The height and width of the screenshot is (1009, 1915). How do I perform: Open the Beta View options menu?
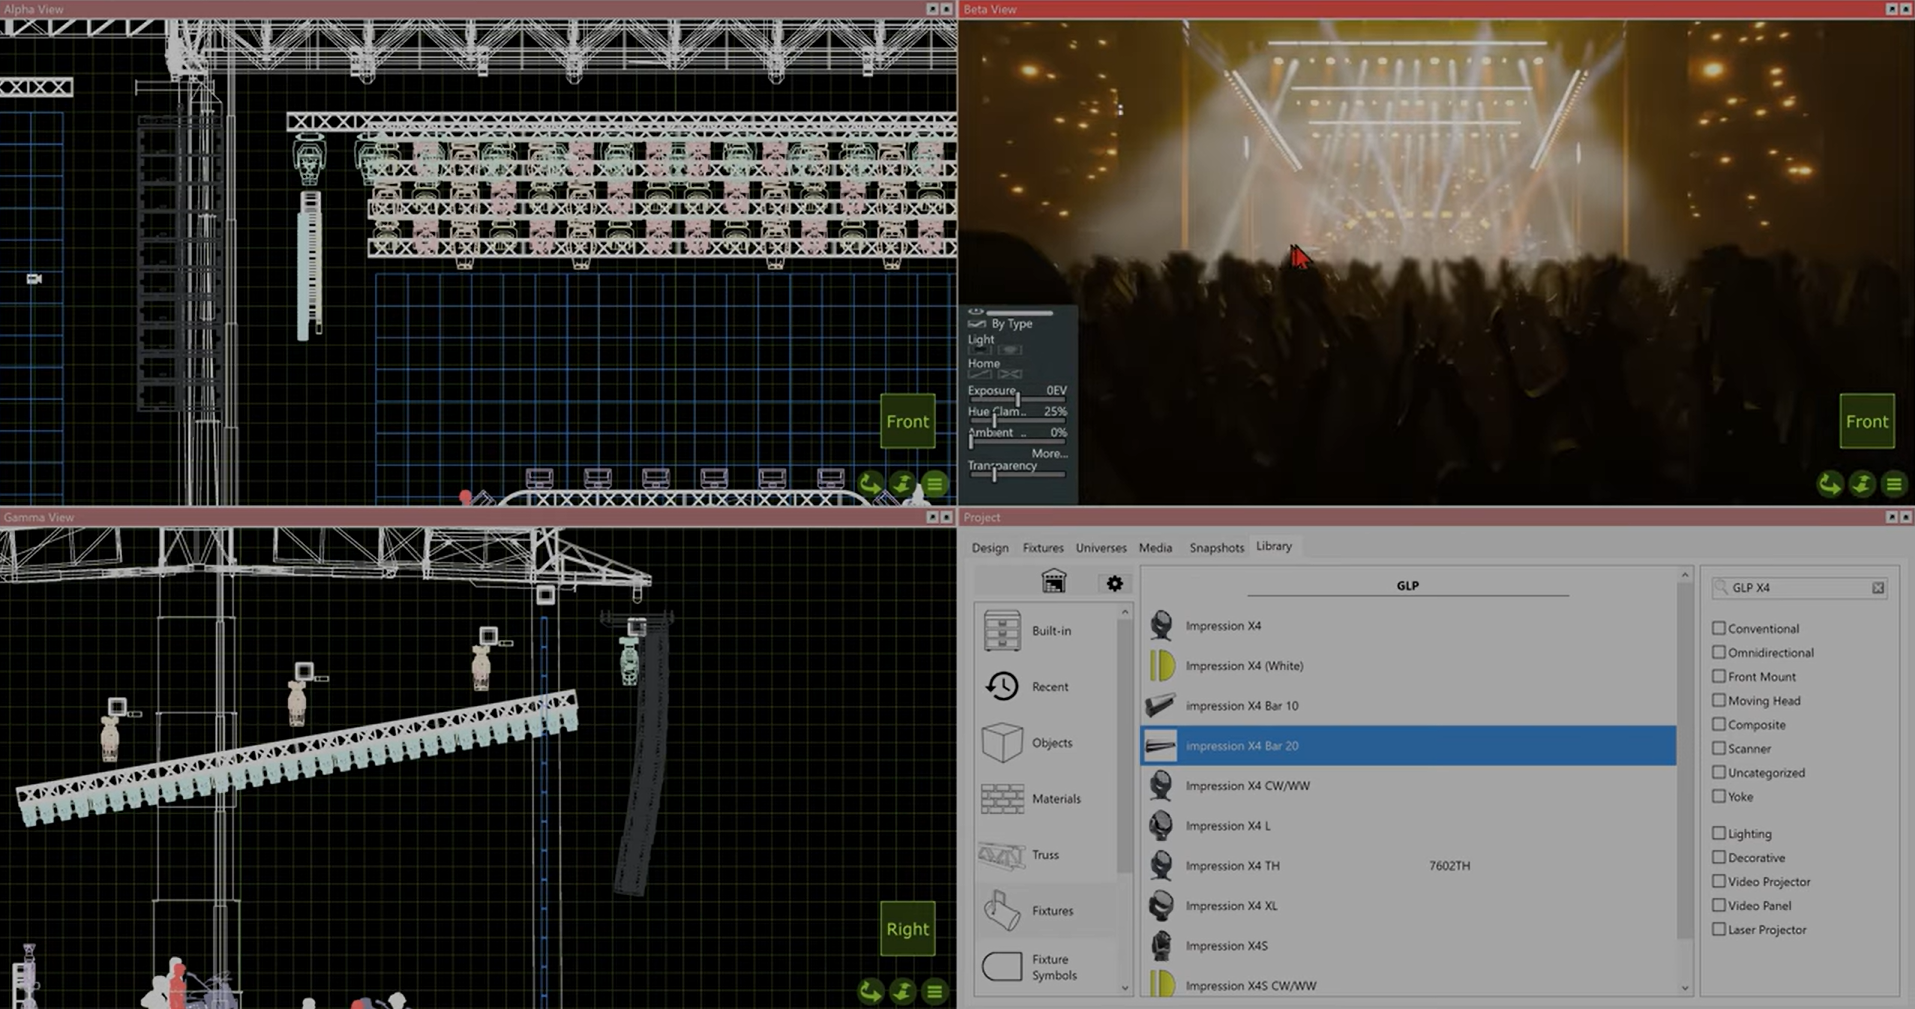pos(1894,484)
